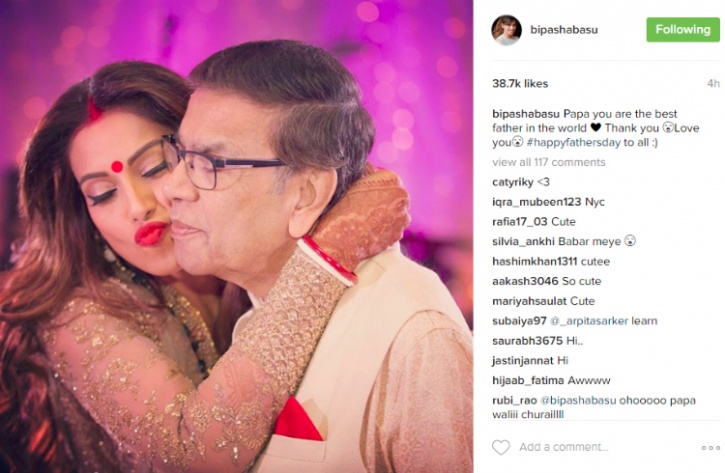Open bipashabasu username in caption
The height and width of the screenshot is (473, 725).
click(526, 114)
